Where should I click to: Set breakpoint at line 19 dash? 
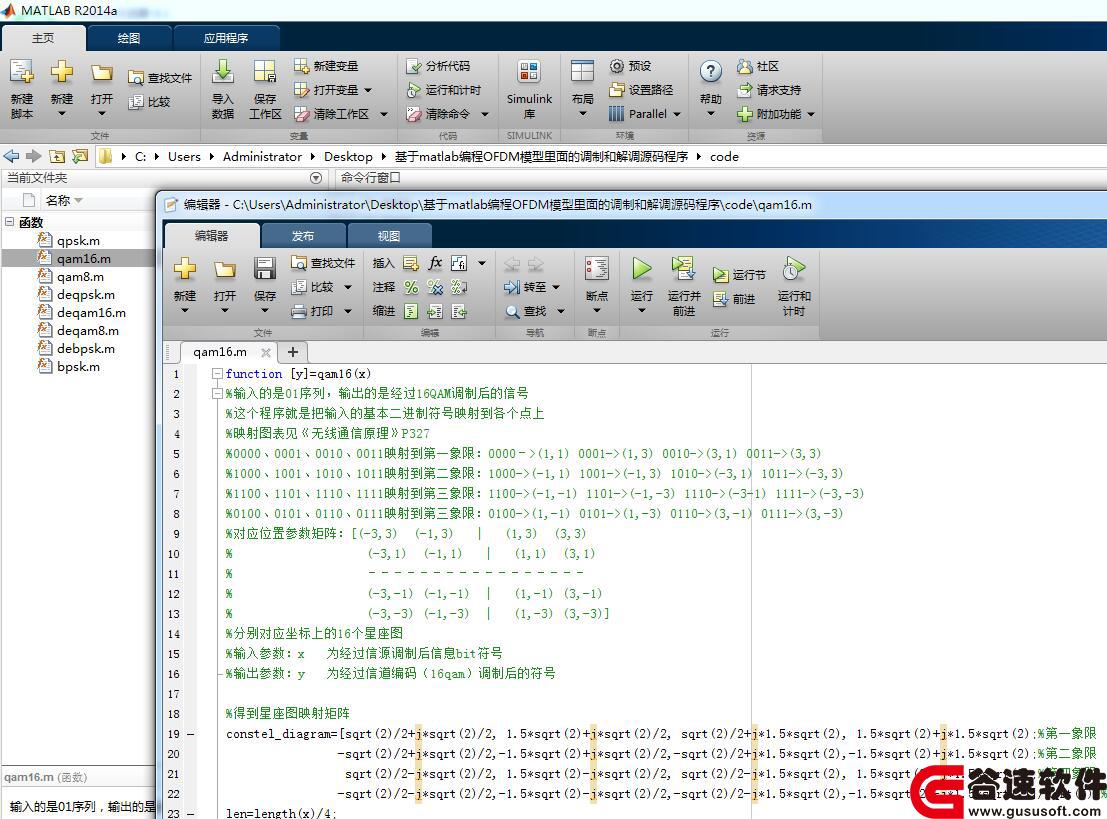(191, 734)
